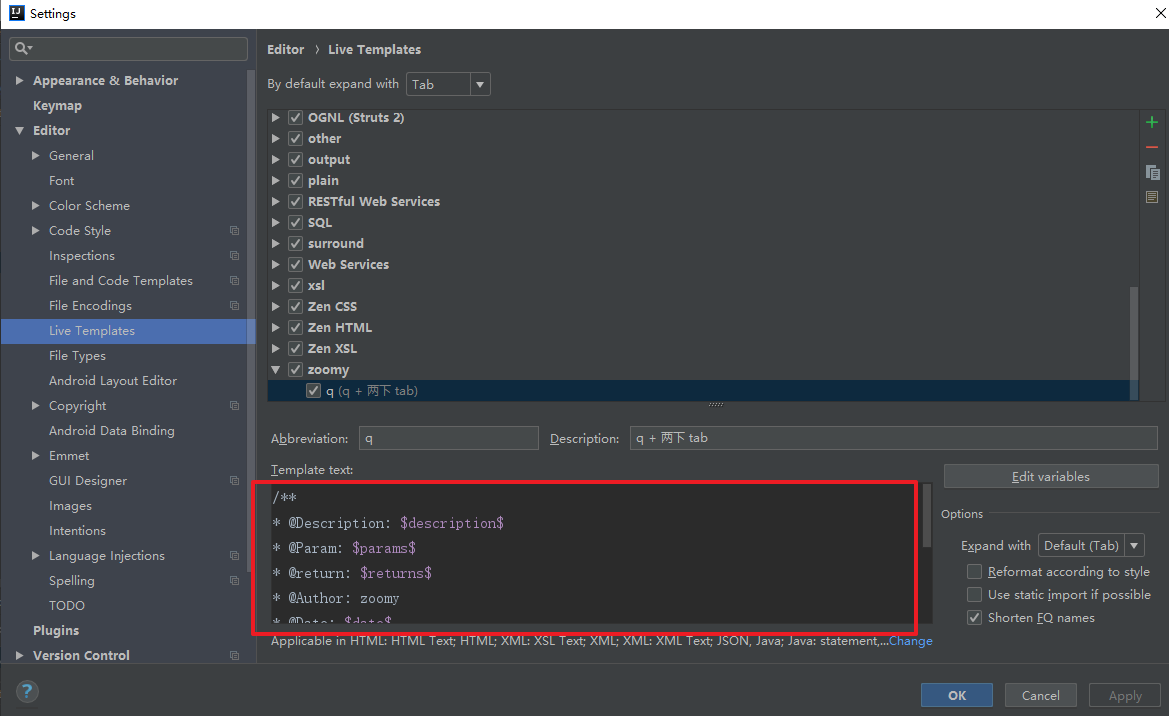Click the Edit variables button

pyautogui.click(x=1050, y=477)
